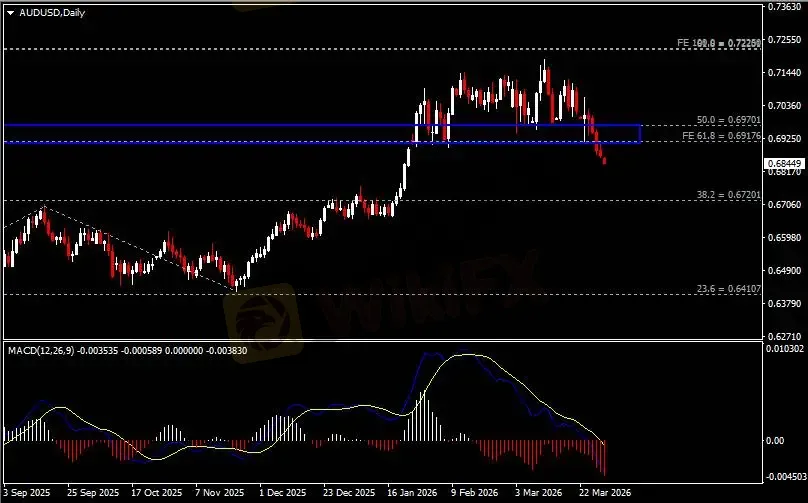Click the triangle arrow beside AUDUSD,Daily
Image resolution: width=808 pixels, height=503 pixels.
point(10,11)
